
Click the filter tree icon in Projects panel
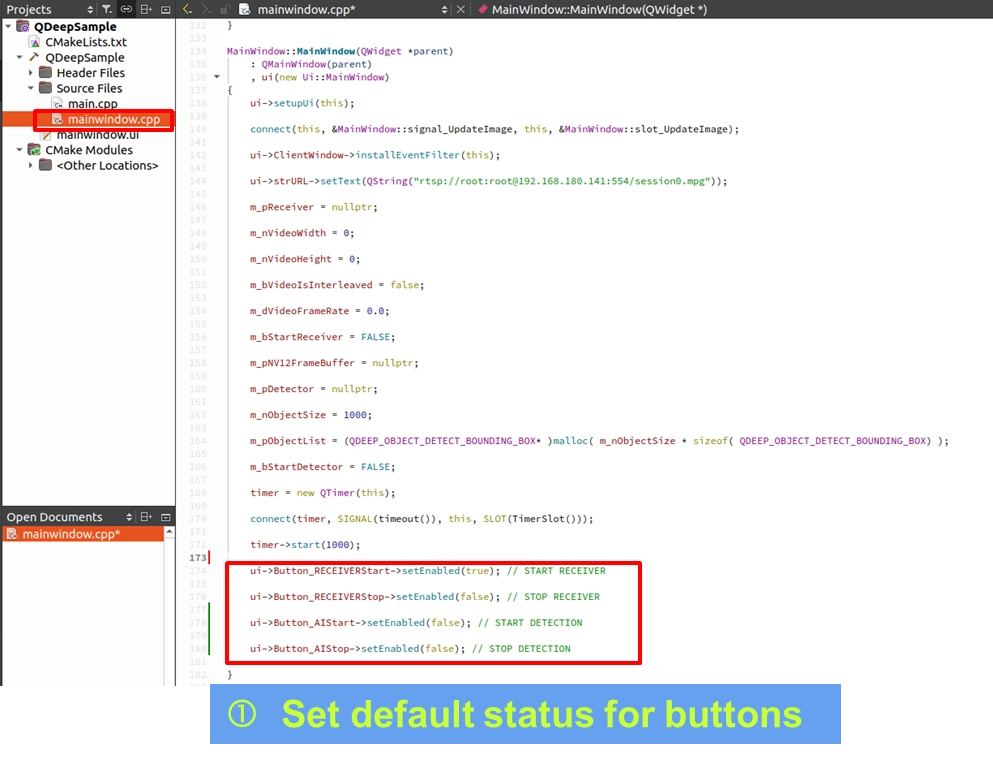point(107,10)
